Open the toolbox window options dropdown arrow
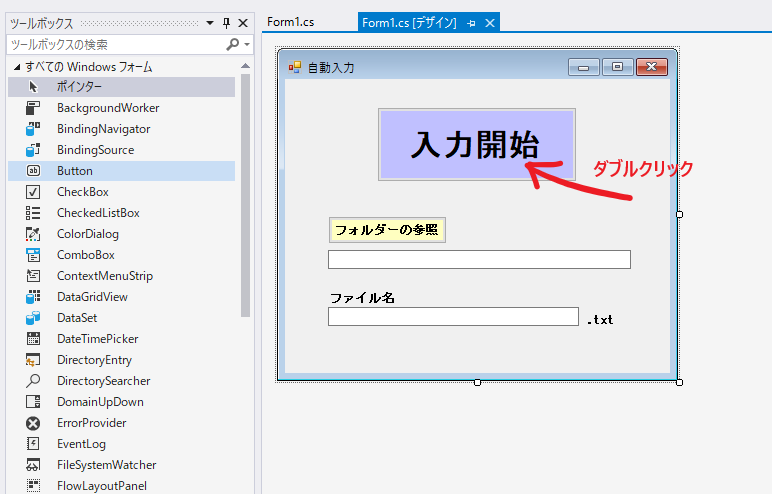The width and height of the screenshot is (772, 494). (x=210, y=23)
